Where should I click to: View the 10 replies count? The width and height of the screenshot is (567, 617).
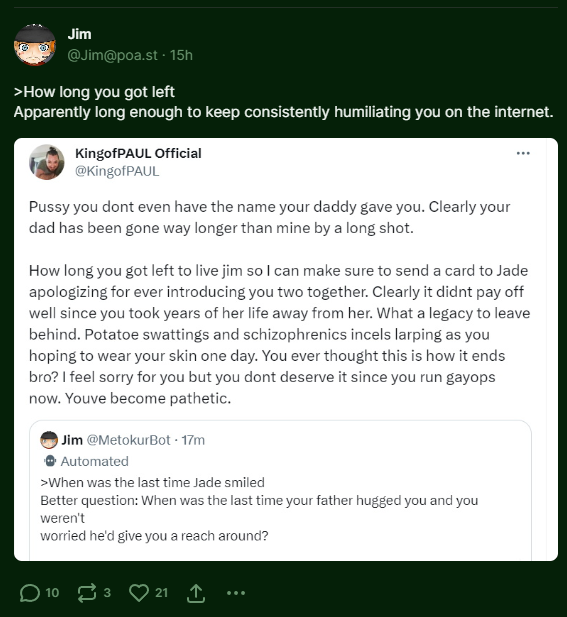point(52,593)
